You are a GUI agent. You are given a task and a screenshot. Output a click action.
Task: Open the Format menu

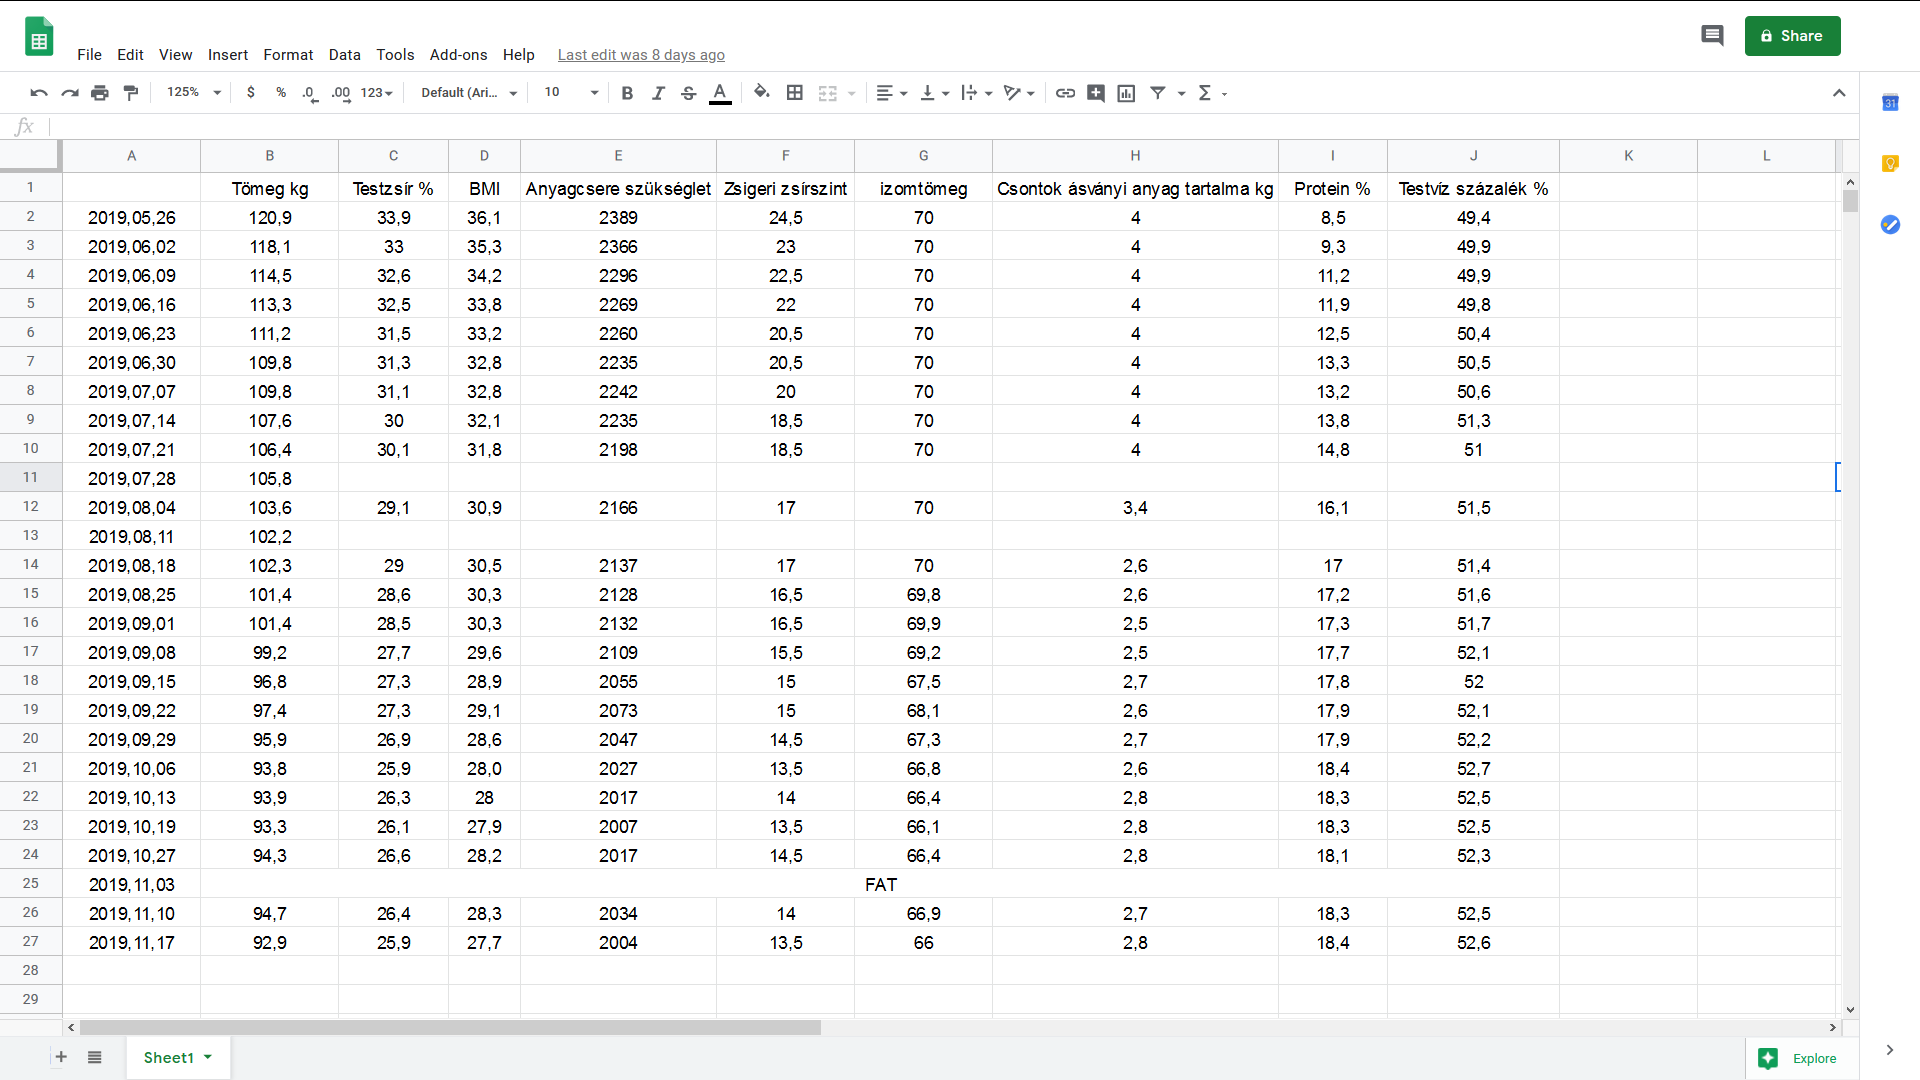point(288,55)
